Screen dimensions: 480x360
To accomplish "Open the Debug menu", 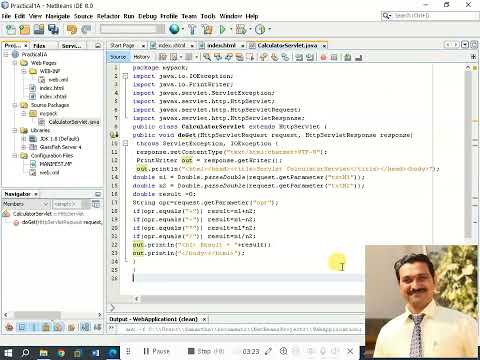I will [147, 16].
